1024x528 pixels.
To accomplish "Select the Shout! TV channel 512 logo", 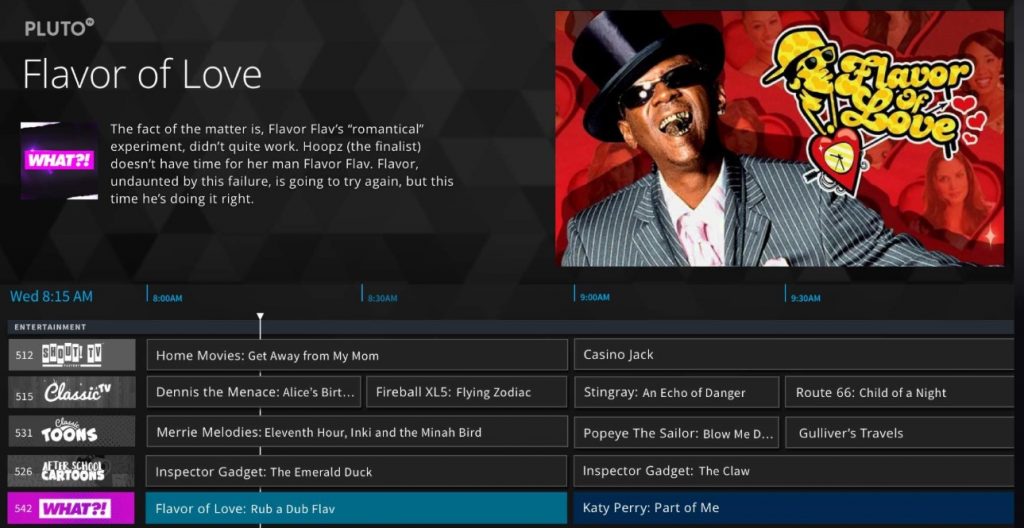I will pos(72,355).
